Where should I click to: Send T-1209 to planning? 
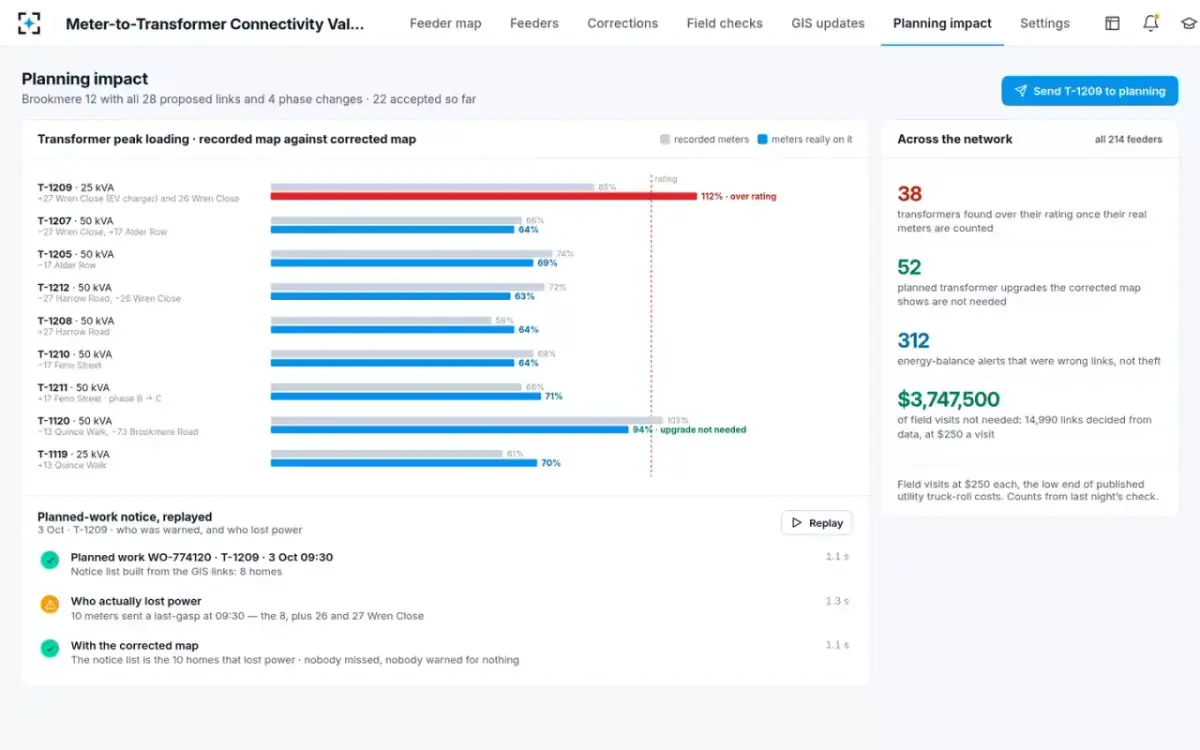click(x=1089, y=91)
